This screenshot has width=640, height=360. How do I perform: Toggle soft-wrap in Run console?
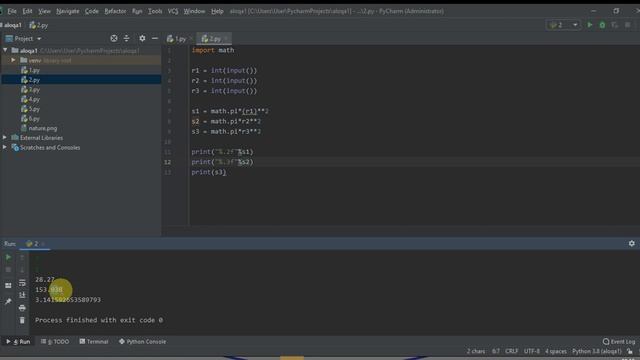coord(22,282)
